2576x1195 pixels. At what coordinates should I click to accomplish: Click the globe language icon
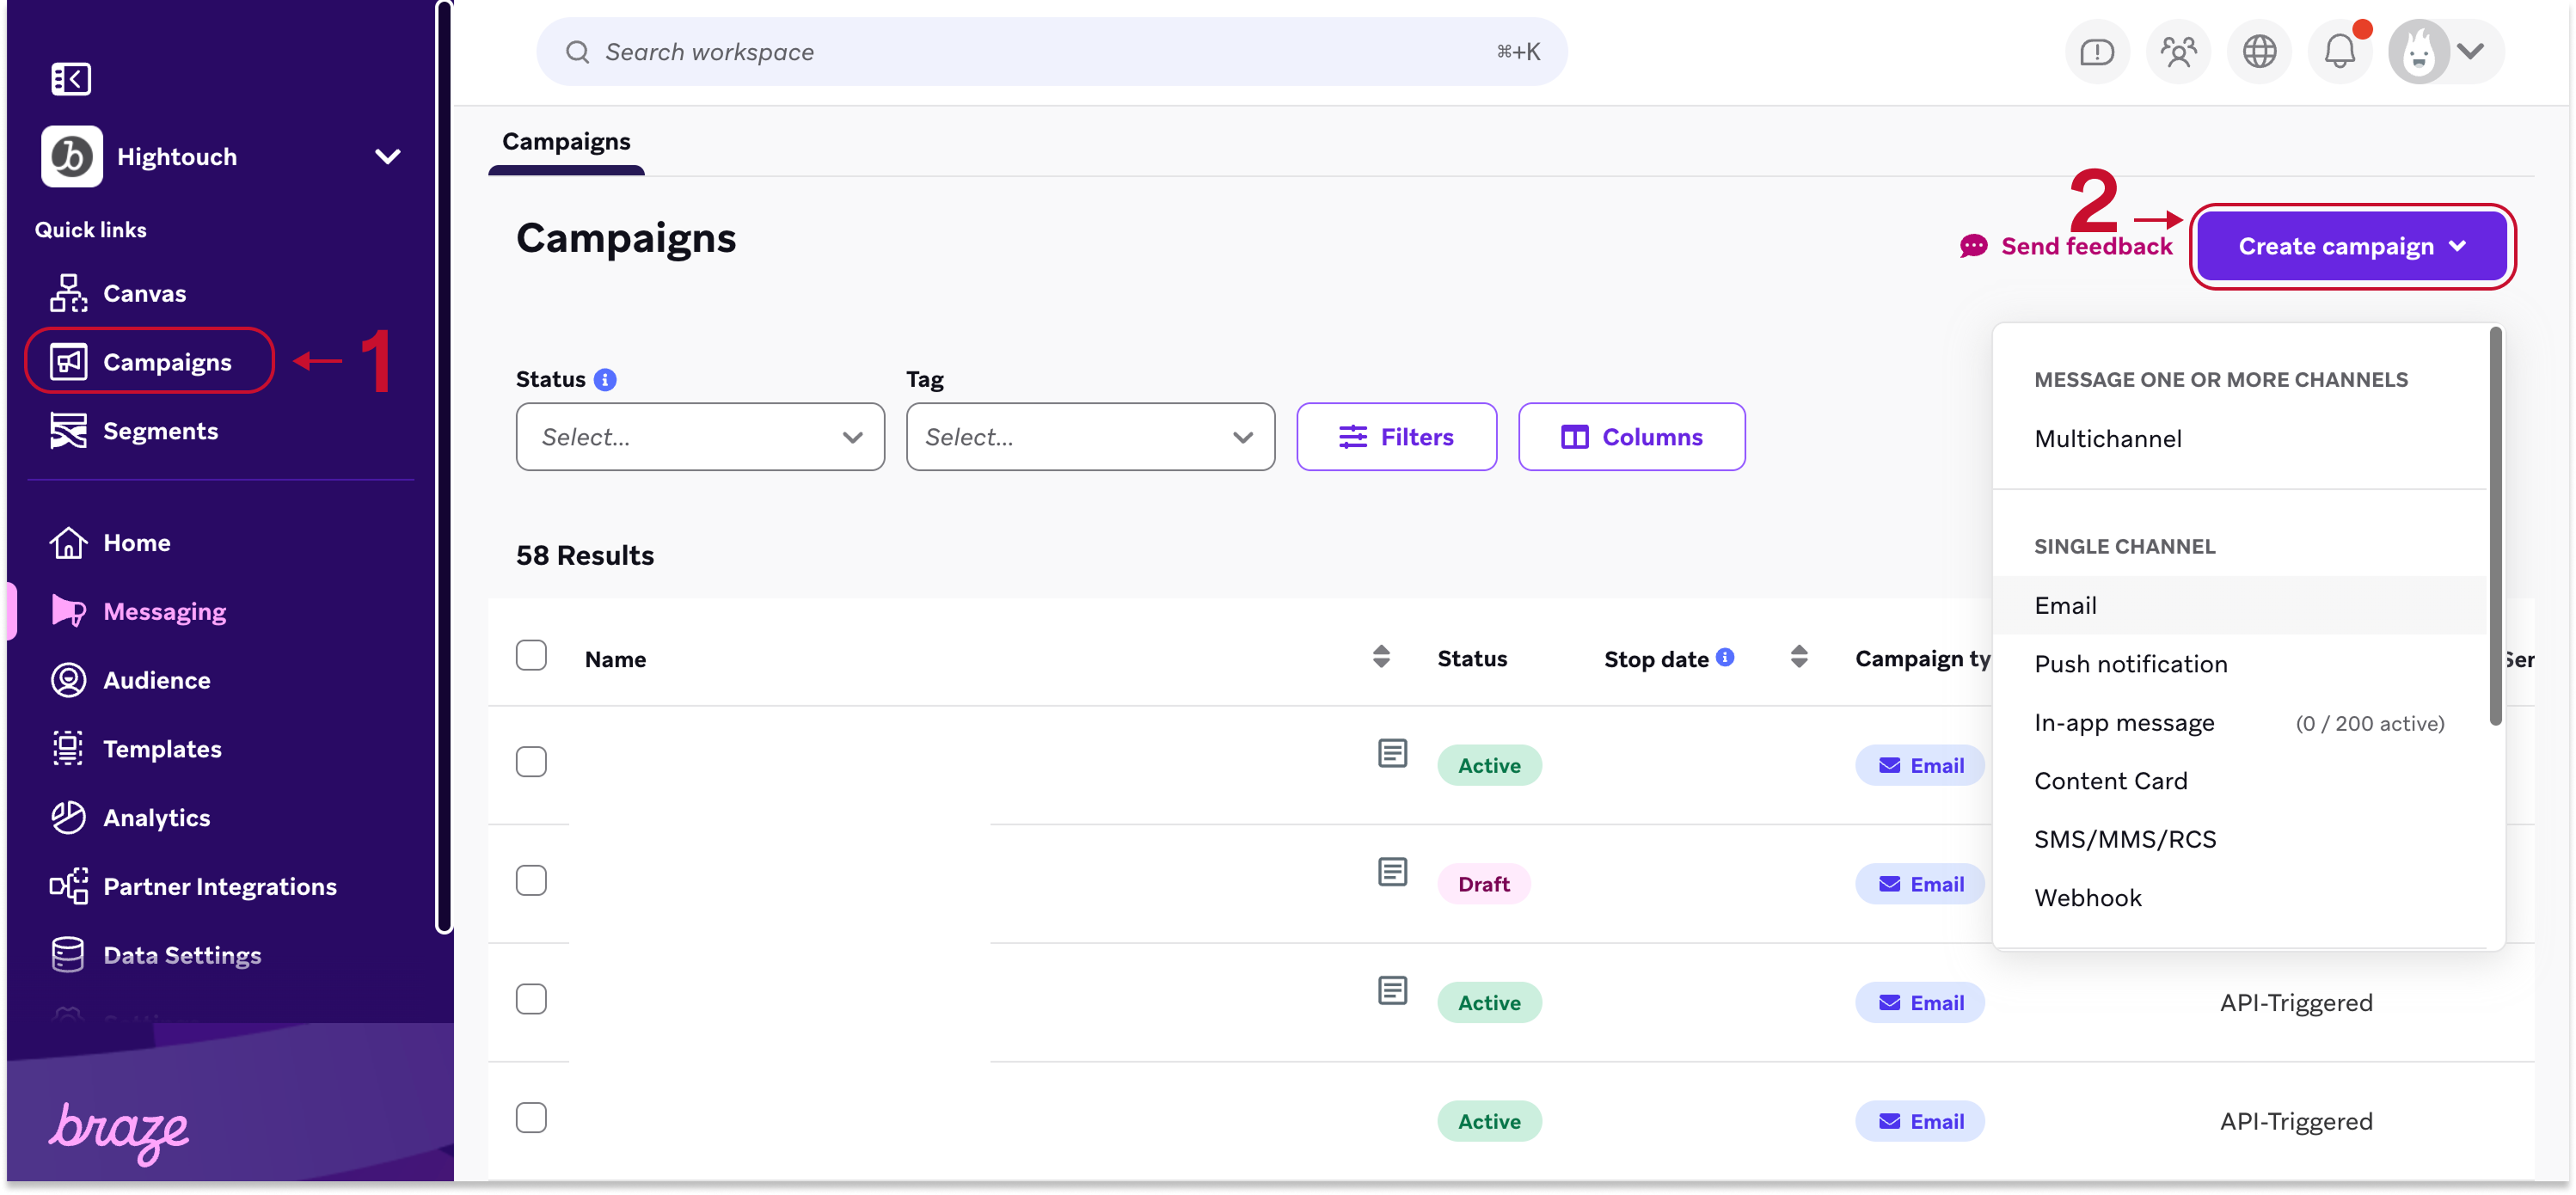[x=2258, y=51]
